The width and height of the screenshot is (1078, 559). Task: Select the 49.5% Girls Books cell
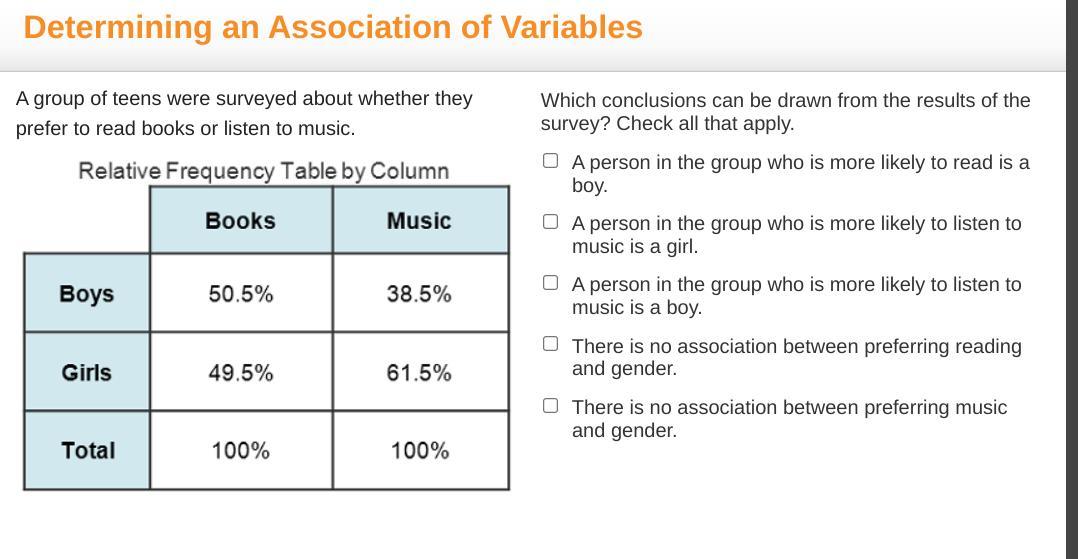pyautogui.click(x=240, y=372)
